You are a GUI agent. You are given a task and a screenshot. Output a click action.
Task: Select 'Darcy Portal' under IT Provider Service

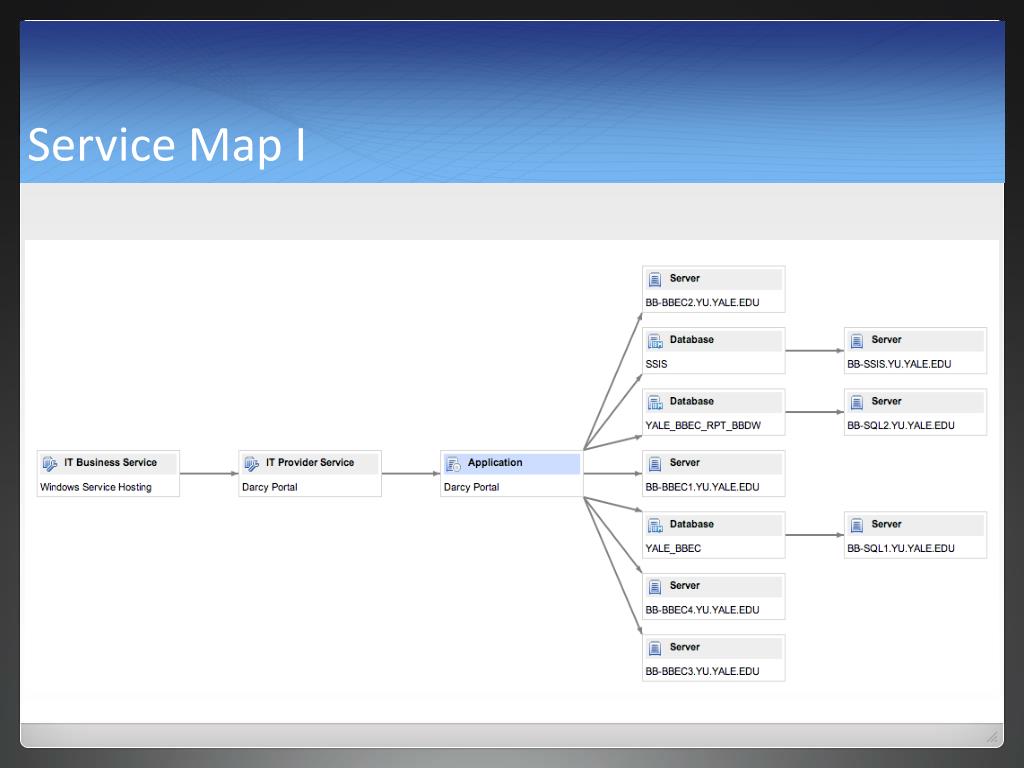(x=270, y=487)
